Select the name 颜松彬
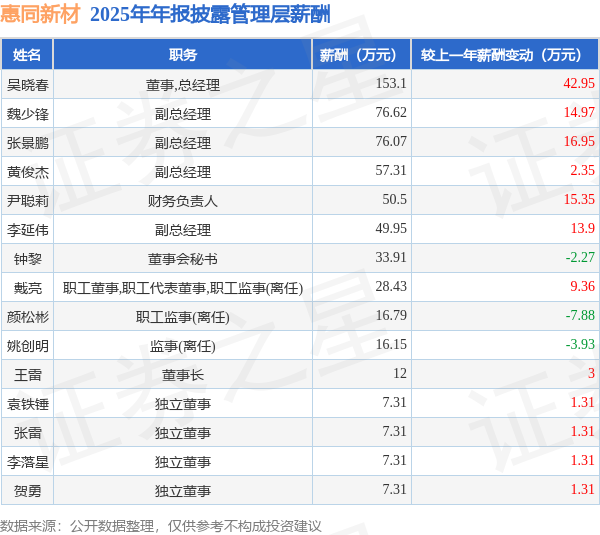This screenshot has height=535, width=600. tap(28, 317)
